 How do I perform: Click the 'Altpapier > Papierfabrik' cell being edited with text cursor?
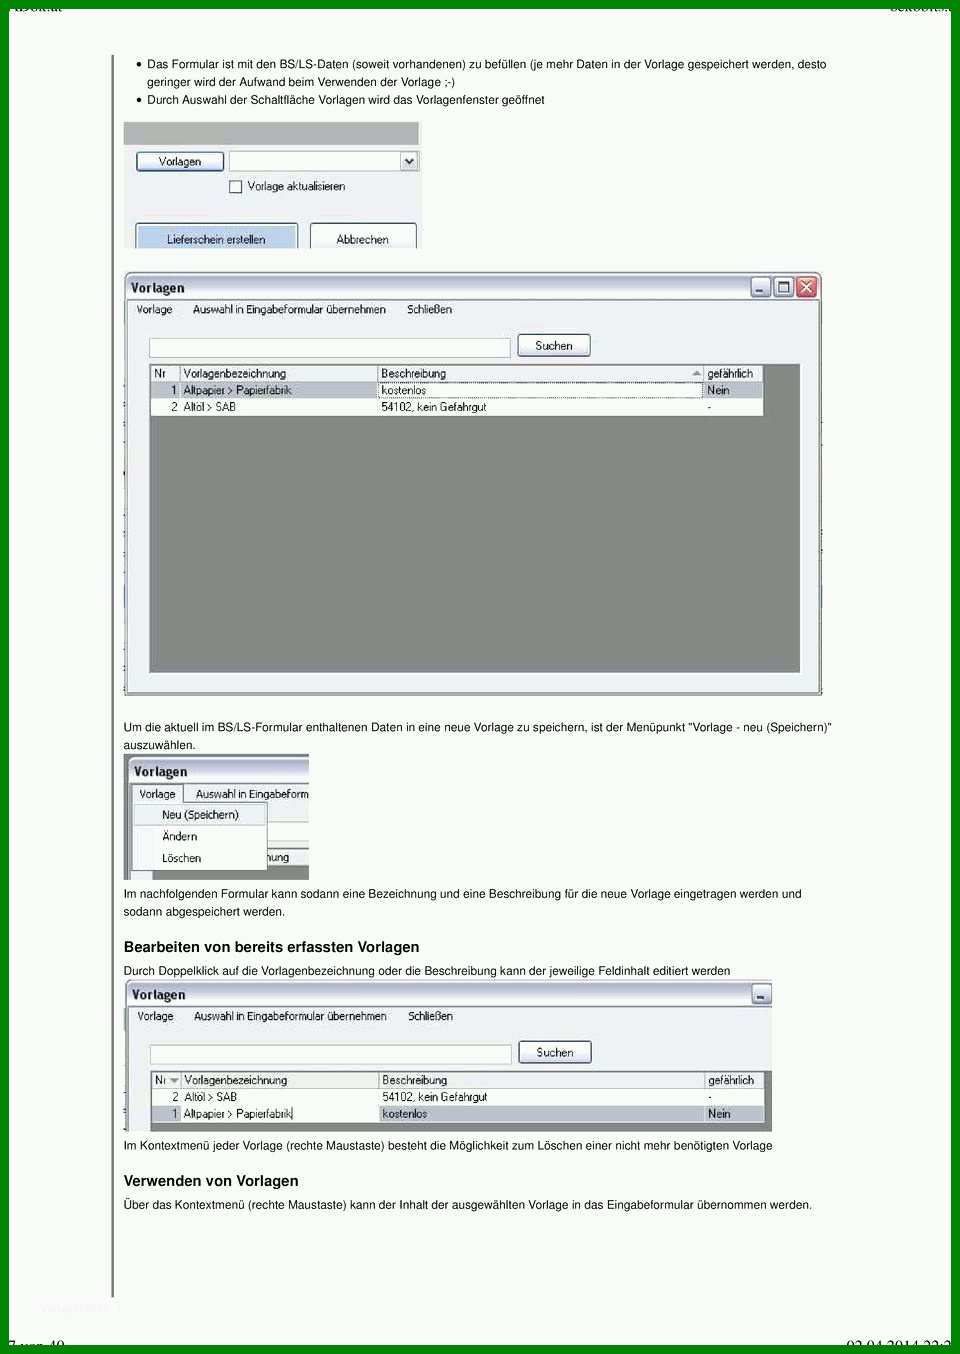click(x=280, y=1113)
